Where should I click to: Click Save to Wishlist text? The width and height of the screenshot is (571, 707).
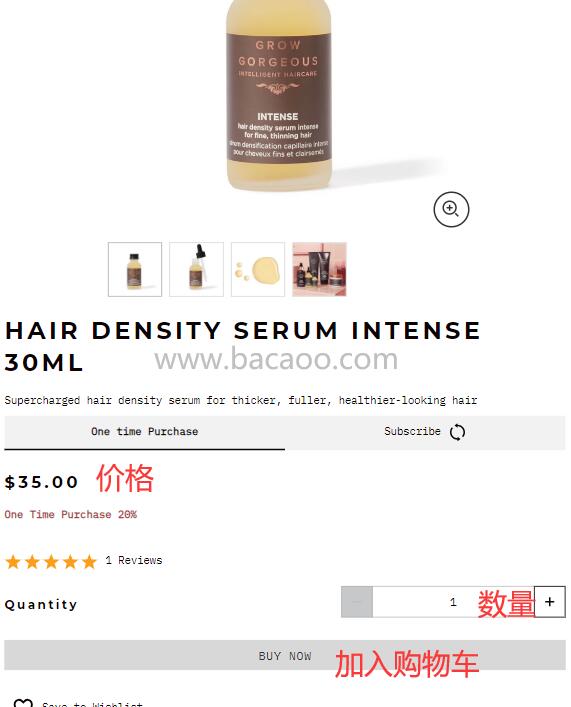coord(92,704)
